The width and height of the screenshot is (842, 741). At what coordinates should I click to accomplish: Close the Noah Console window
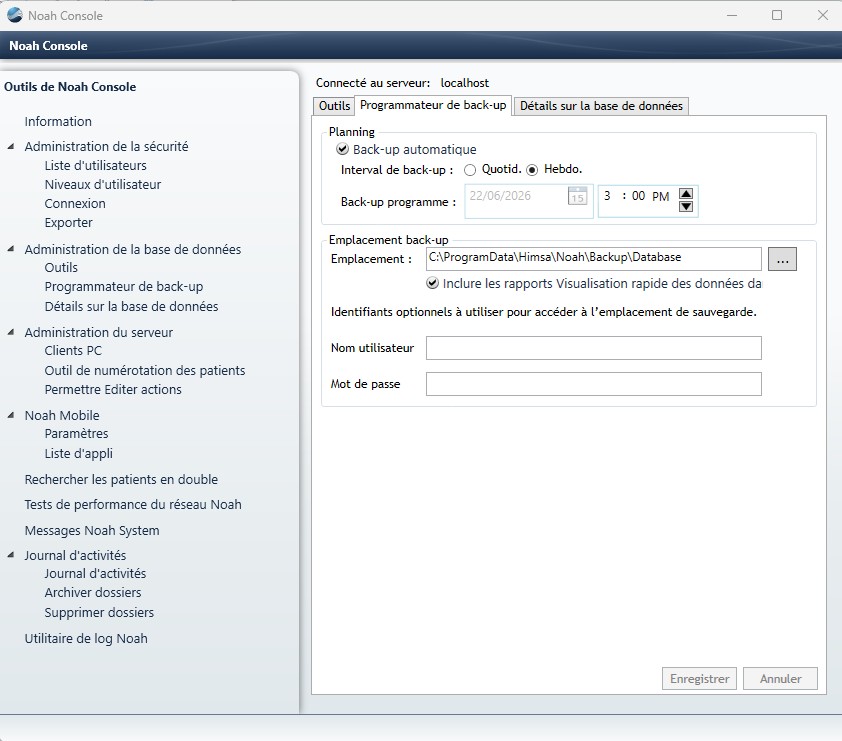pos(823,15)
